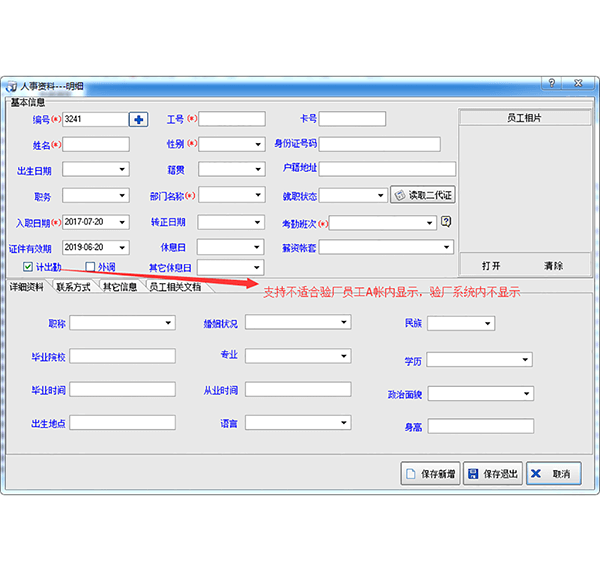Click the 保存新增 save-and-new button
Viewport: 600px width, 571px height.
431,474
